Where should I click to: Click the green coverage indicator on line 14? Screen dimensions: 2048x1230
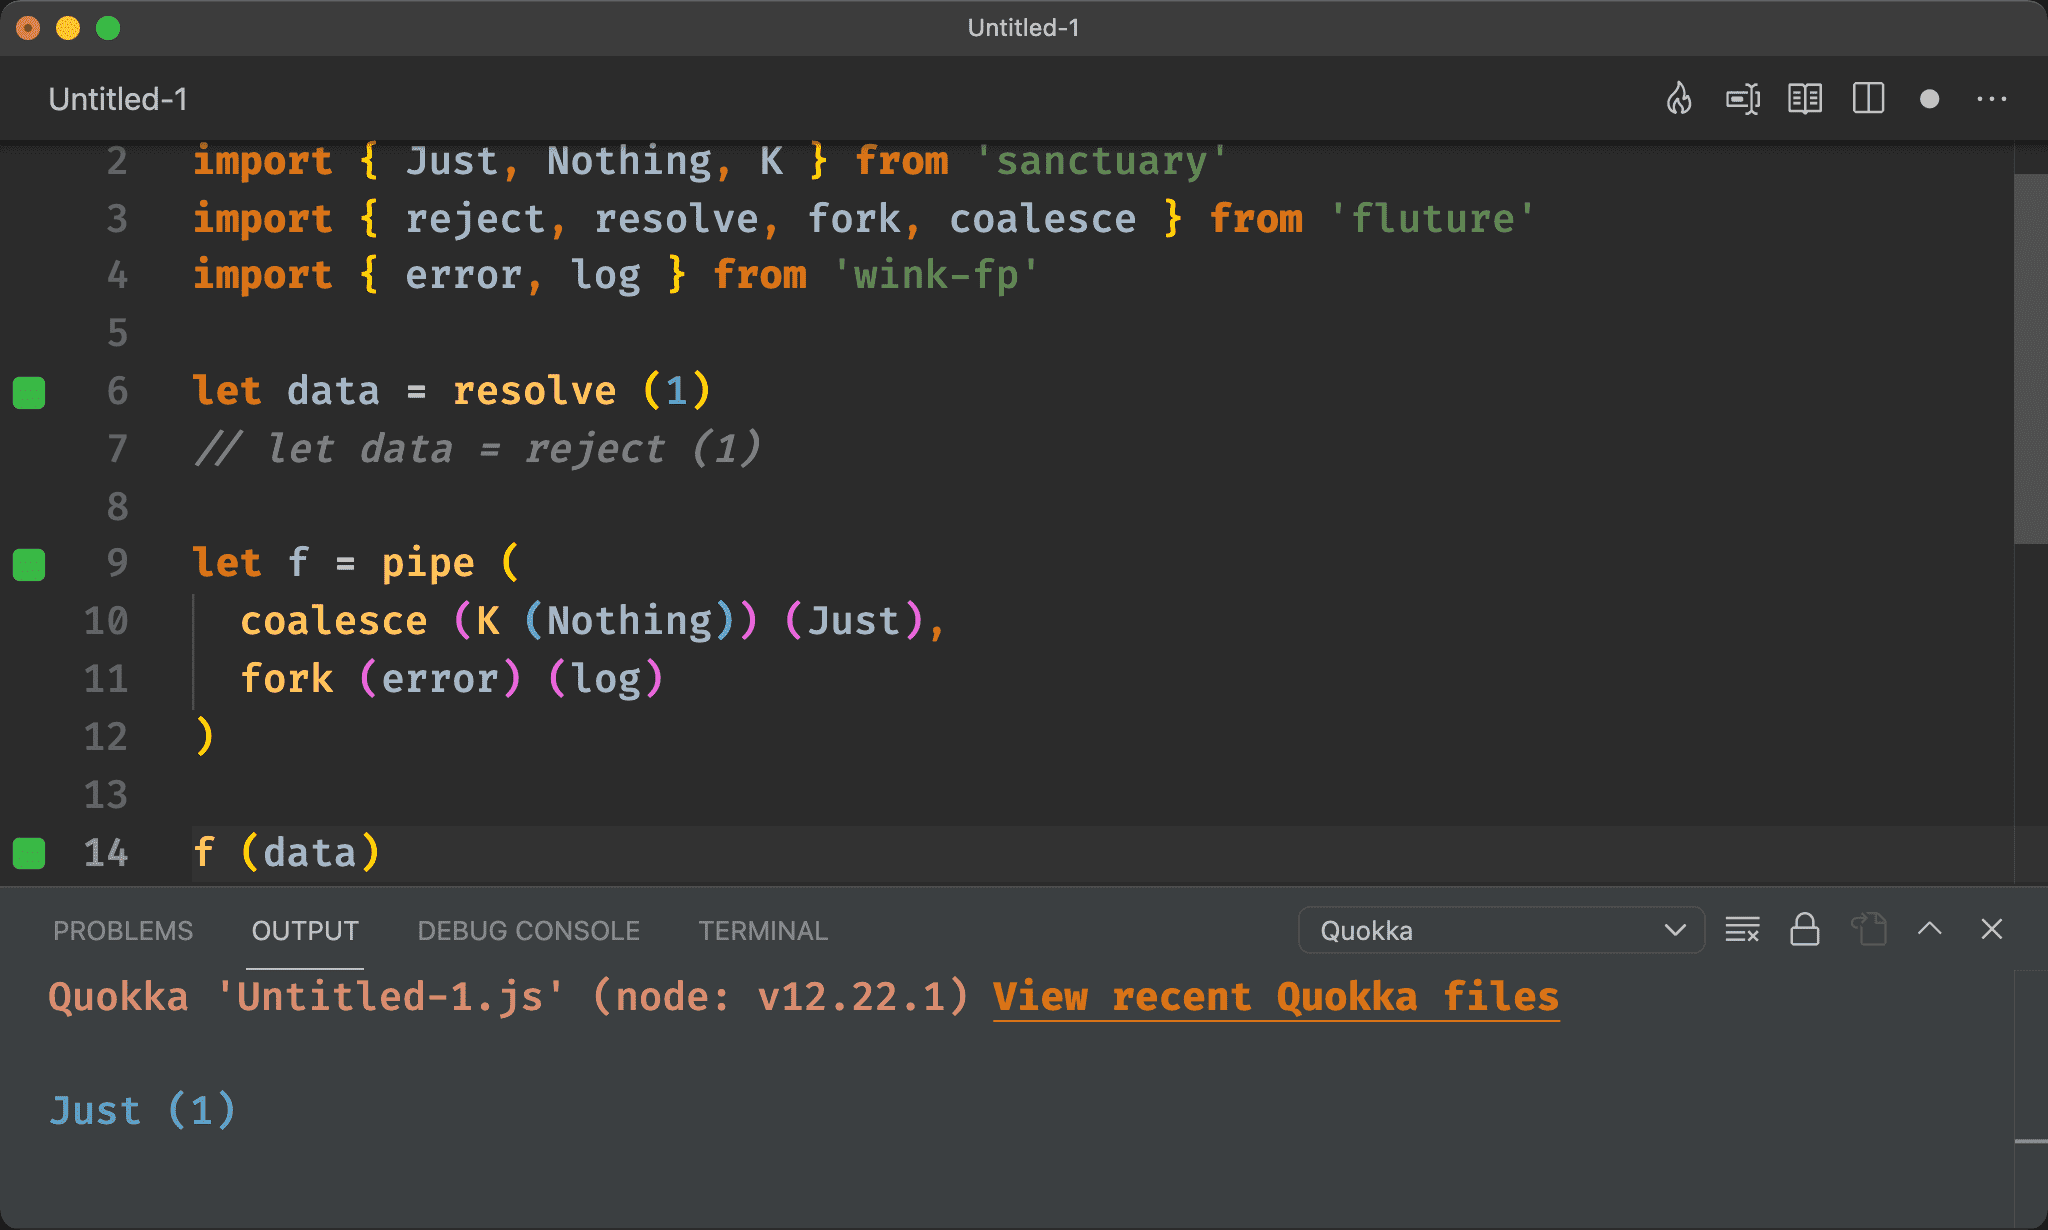pyautogui.click(x=29, y=853)
